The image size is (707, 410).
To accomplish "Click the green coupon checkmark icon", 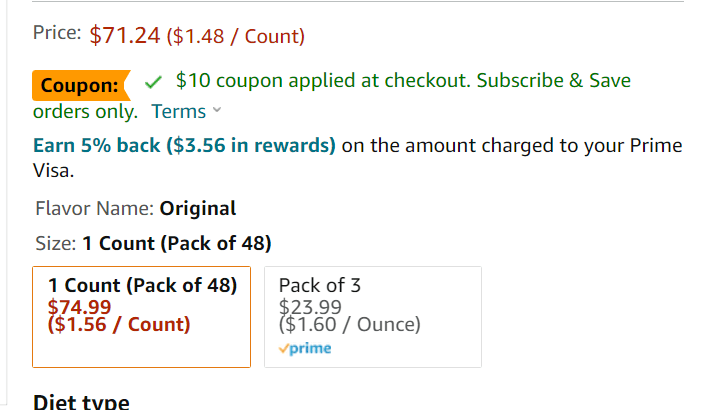I will [x=153, y=82].
